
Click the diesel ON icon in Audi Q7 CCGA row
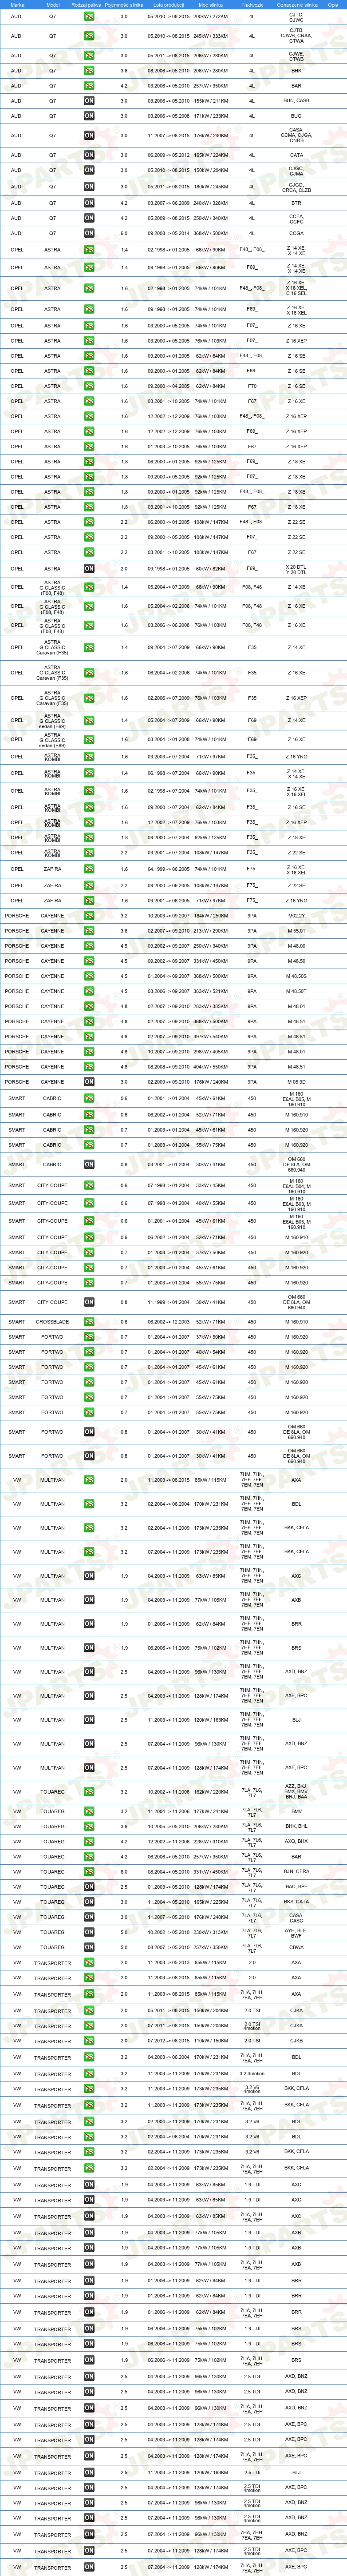pyautogui.click(x=89, y=233)
